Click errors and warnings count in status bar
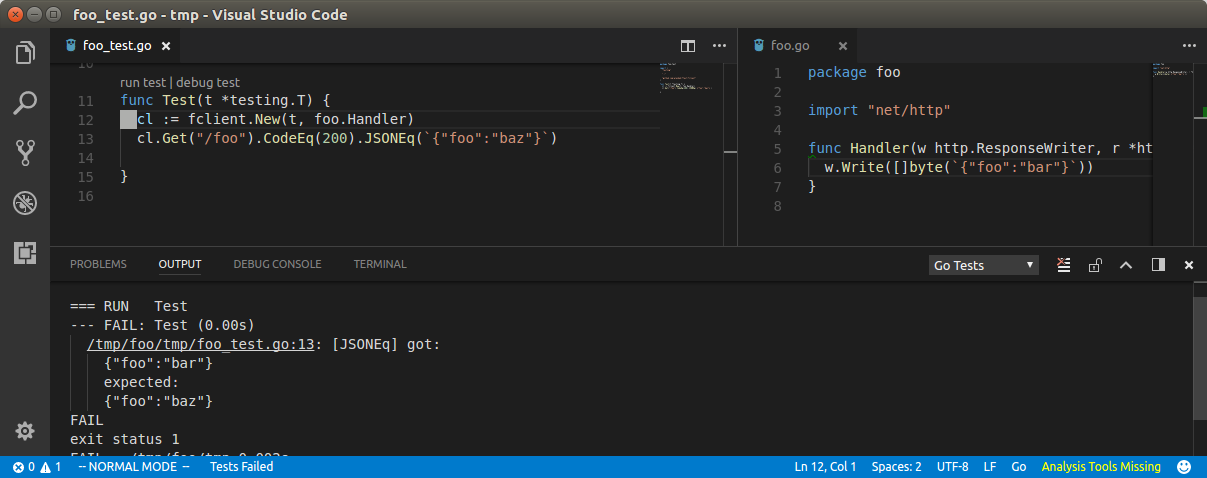1207x478 pixels. coord(36,467)
